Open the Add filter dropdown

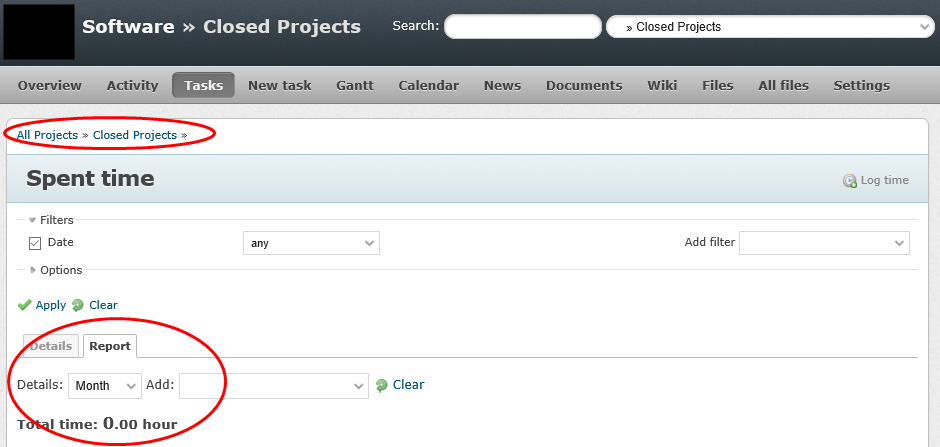(824, 243)
